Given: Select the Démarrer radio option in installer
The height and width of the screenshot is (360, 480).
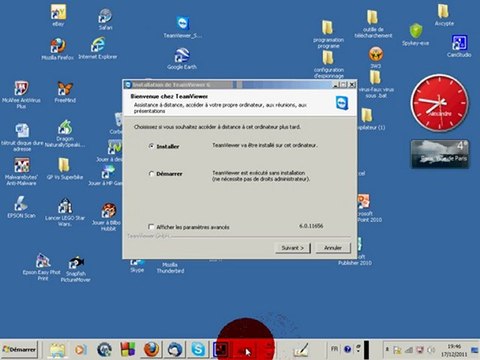Looking at the screenshot, I should pyautogui.click(x=151, y=174).
